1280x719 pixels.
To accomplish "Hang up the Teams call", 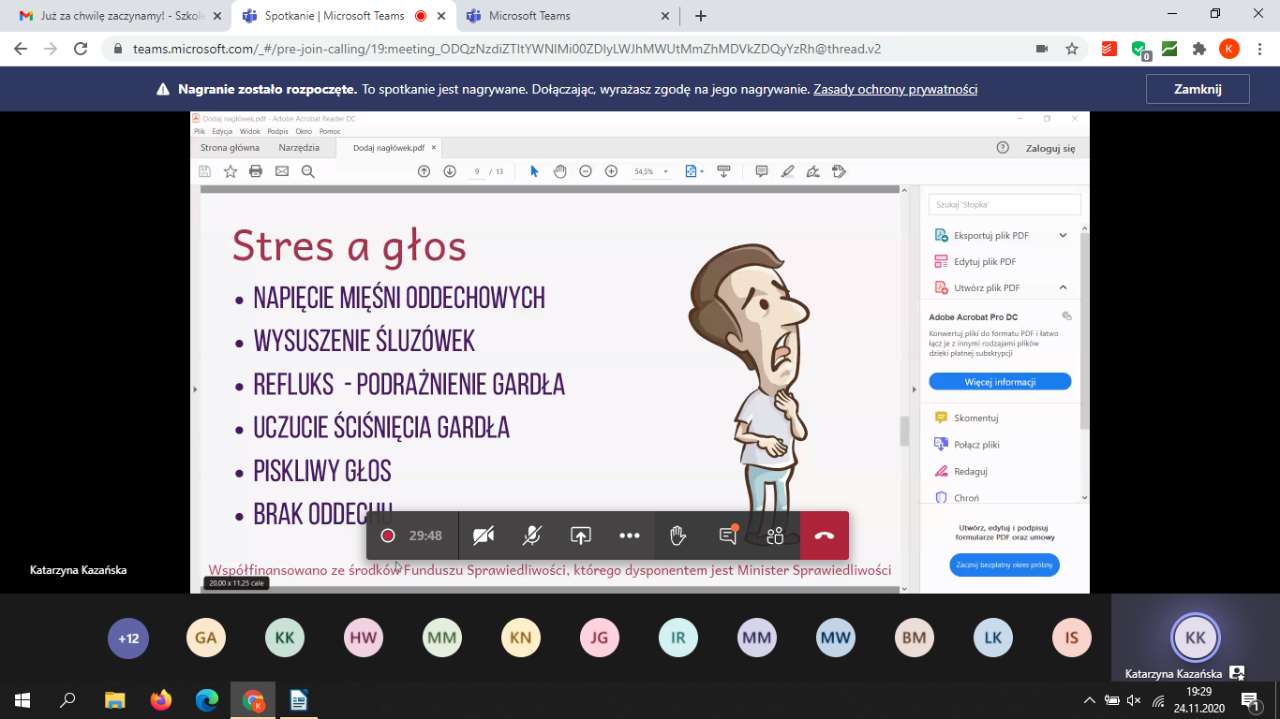I will tap(824, 536).
